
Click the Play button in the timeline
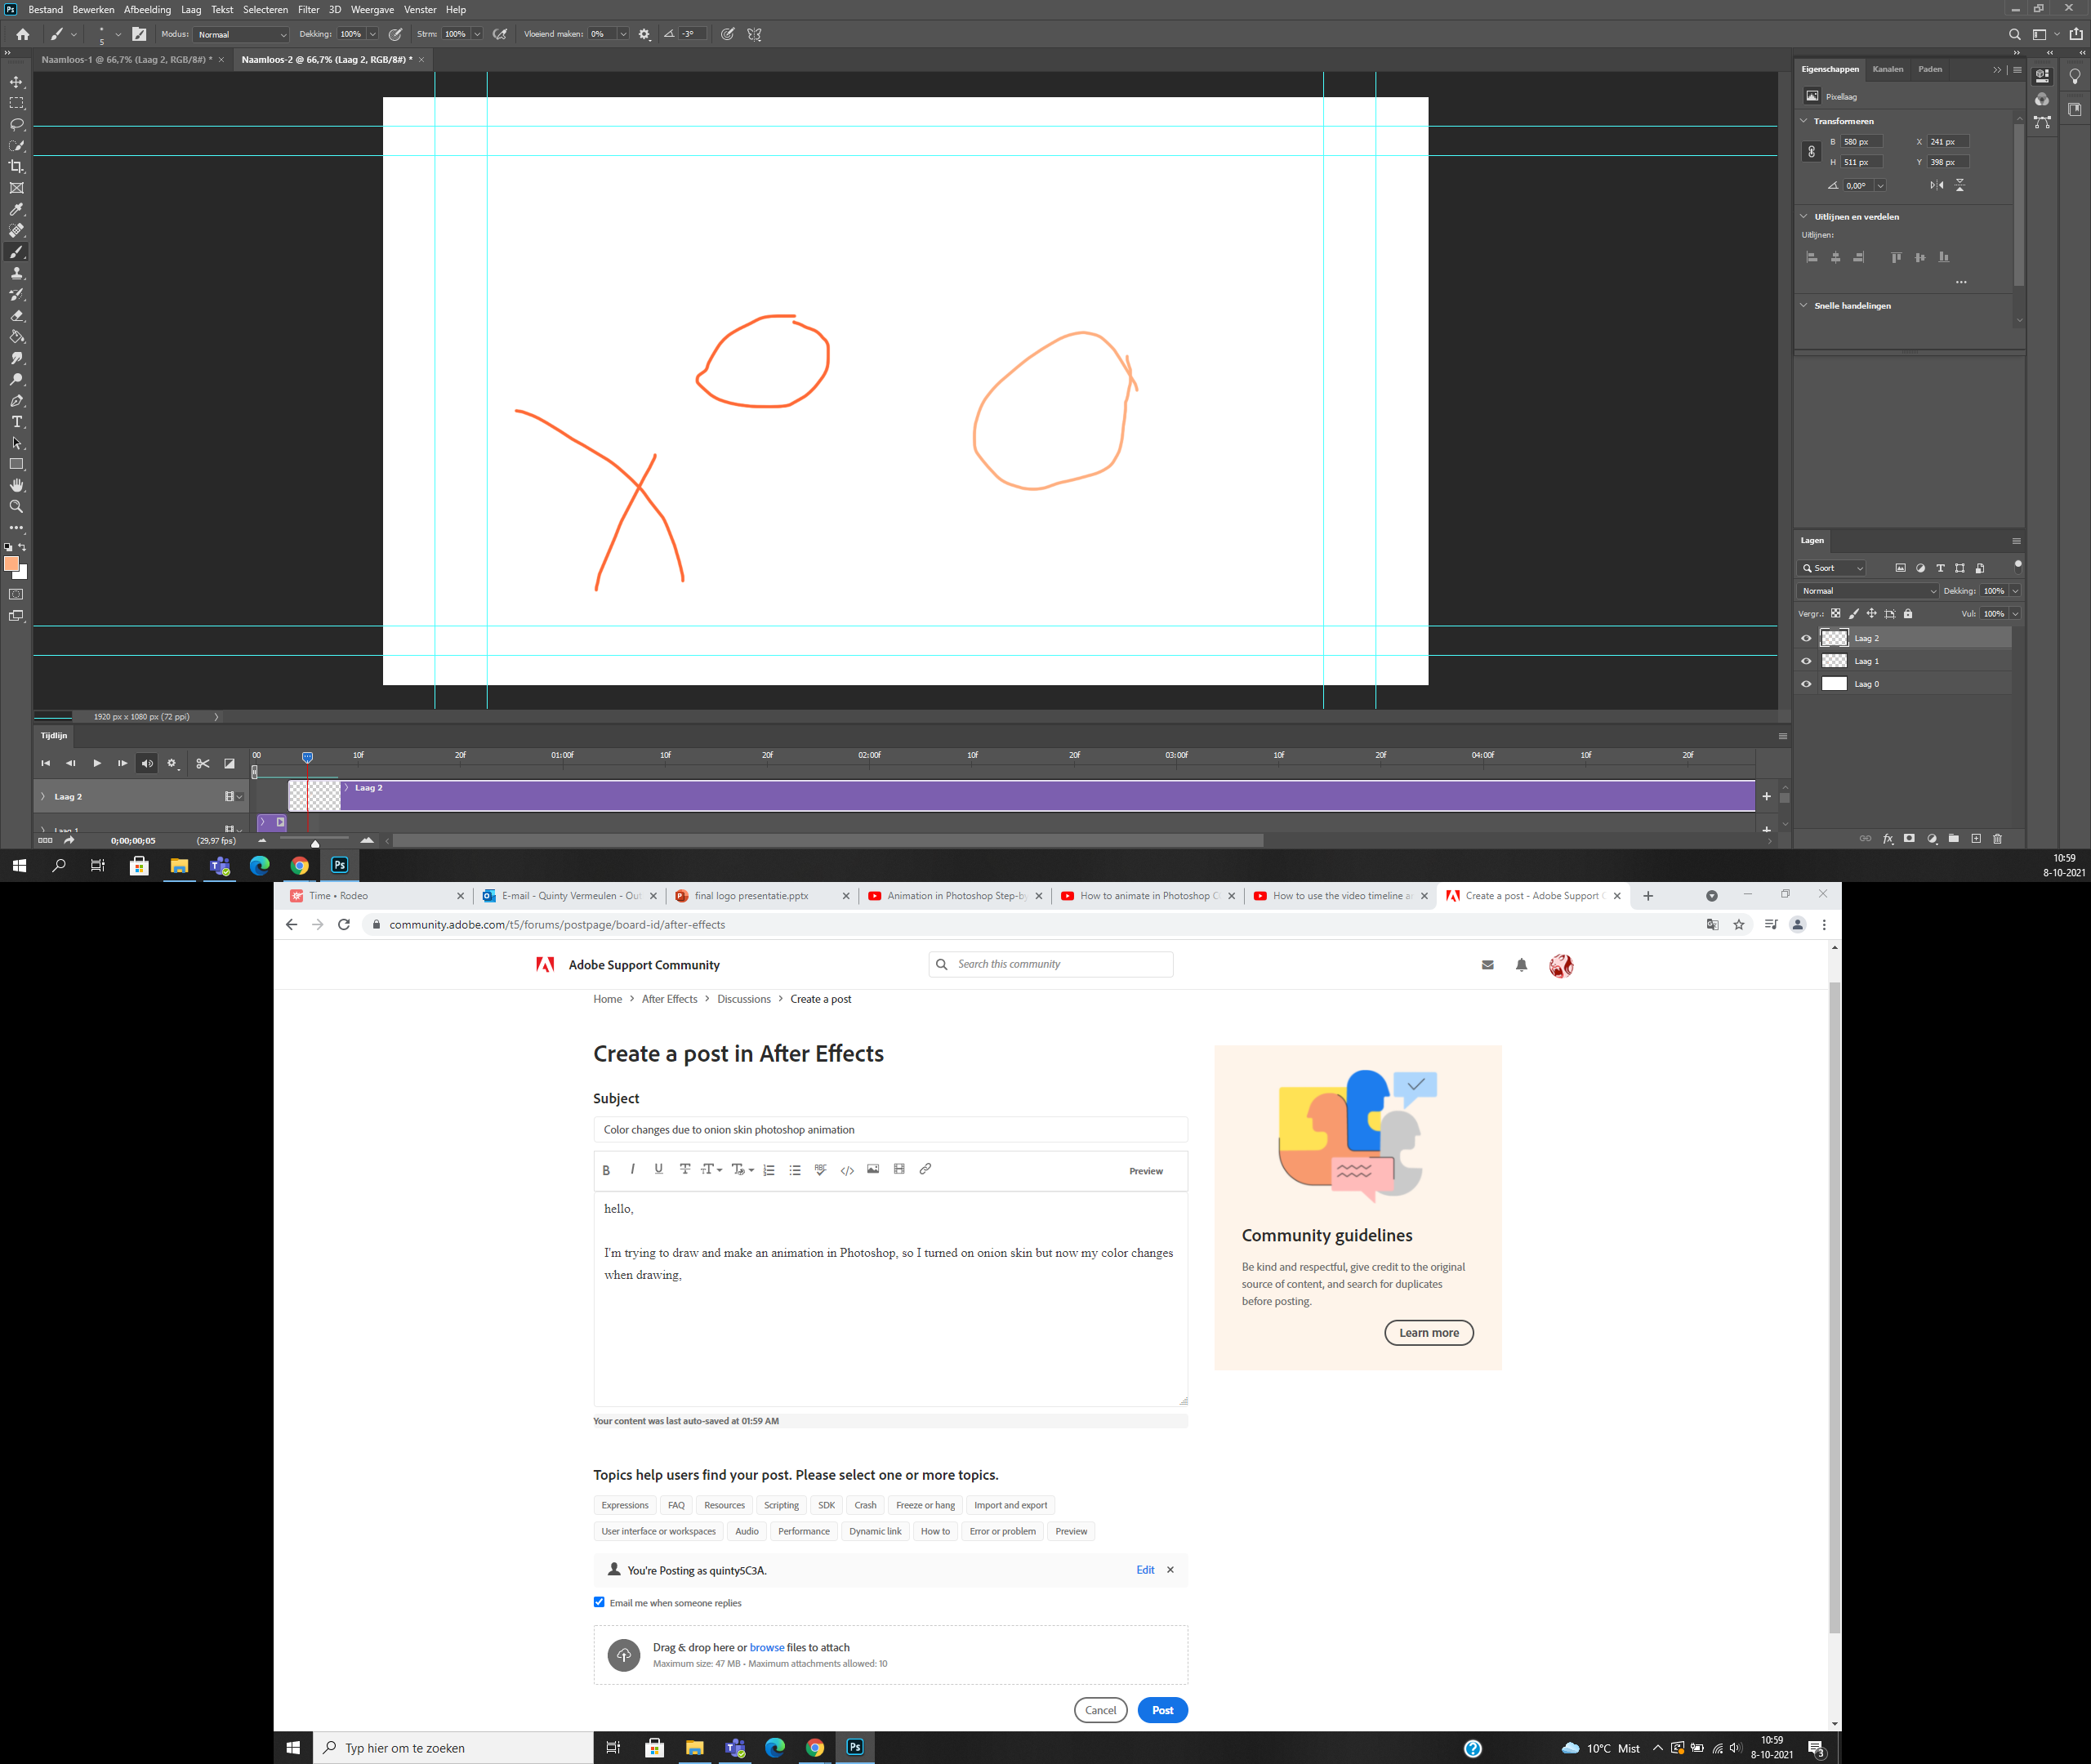click(96, 763)
